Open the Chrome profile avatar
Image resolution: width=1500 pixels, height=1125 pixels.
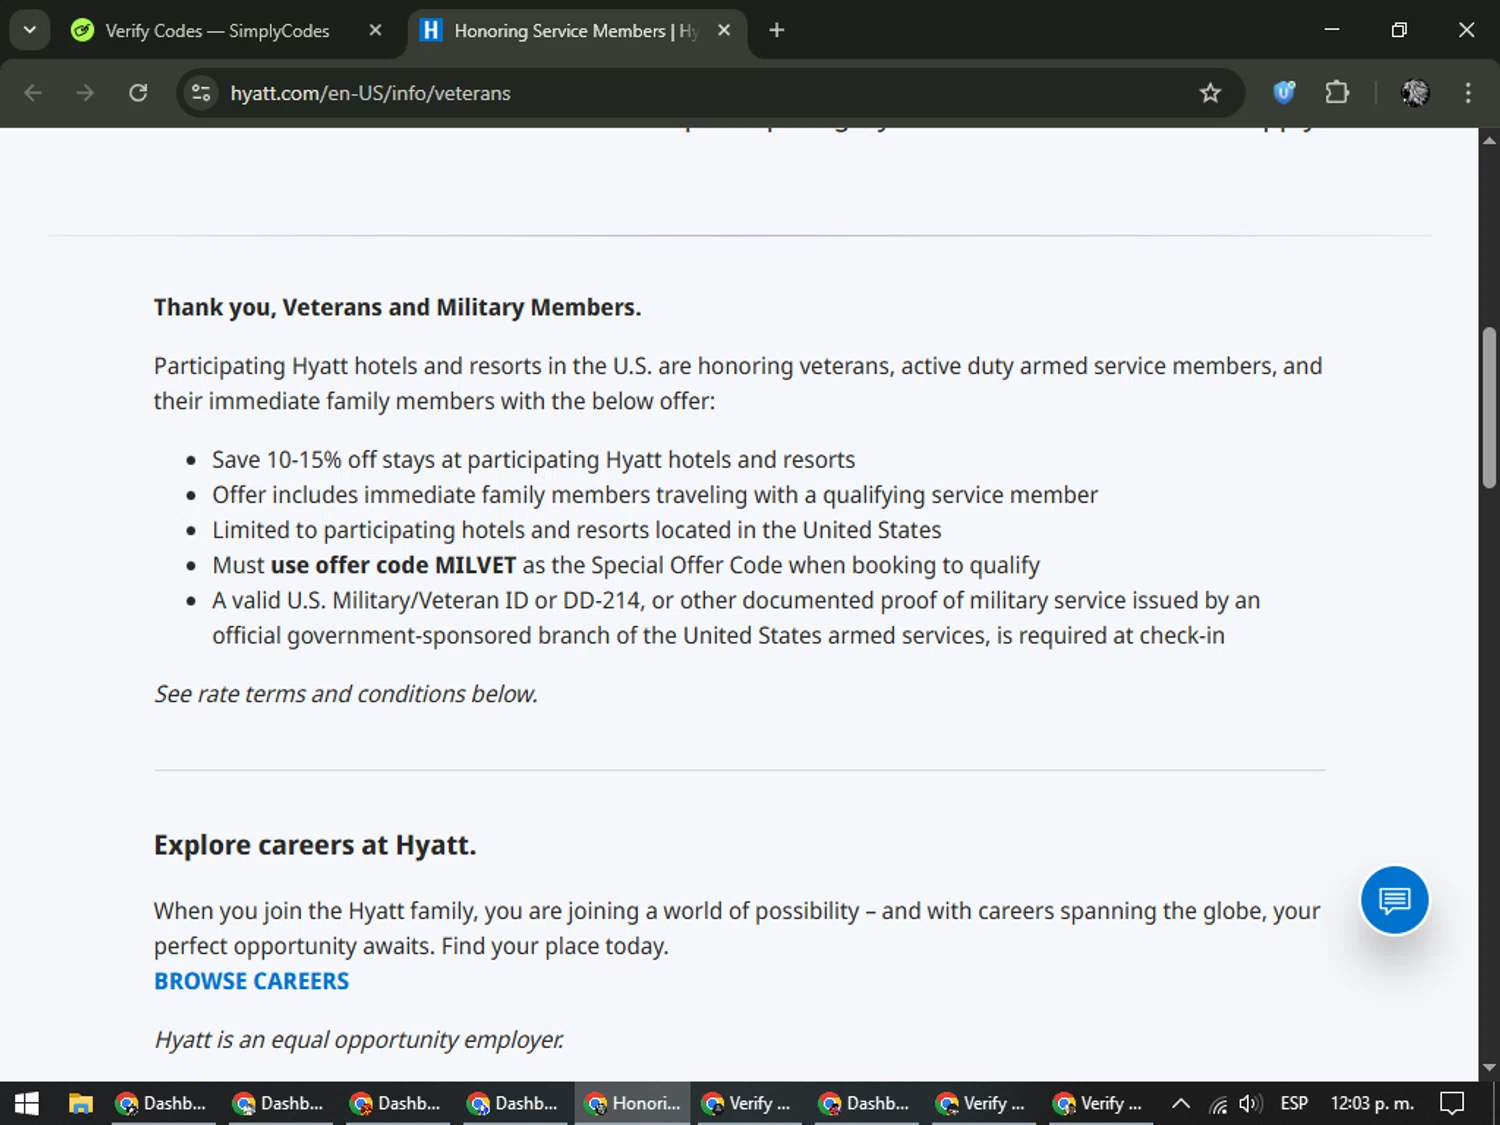pyautogui.click(x=1415, y=93)
